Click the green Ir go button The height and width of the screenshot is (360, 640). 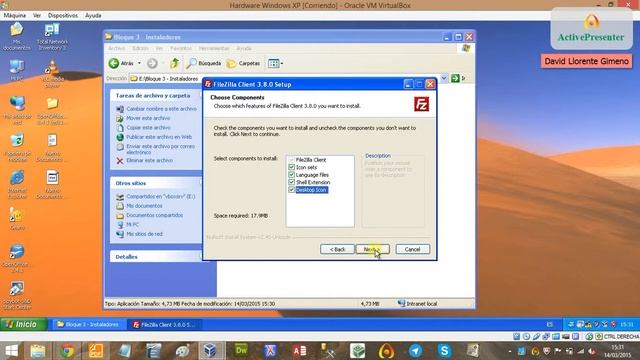click(458, 78)
